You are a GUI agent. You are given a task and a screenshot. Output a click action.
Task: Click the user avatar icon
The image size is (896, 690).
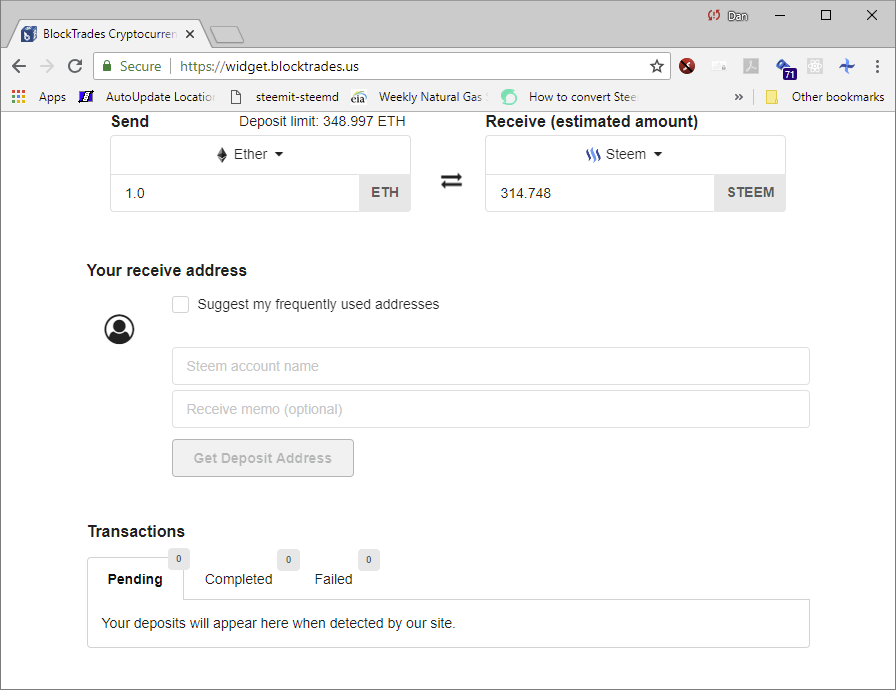tap(119, 329)
